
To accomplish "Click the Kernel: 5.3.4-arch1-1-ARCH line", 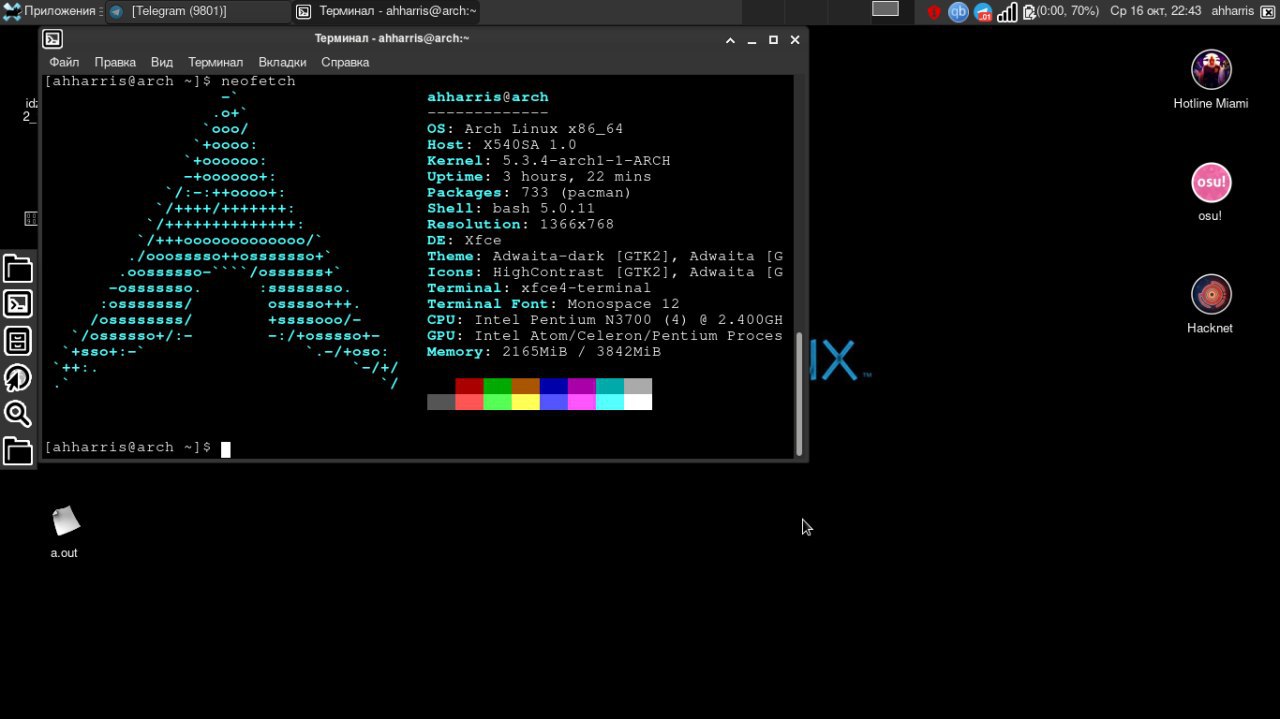I will point(549,161).
